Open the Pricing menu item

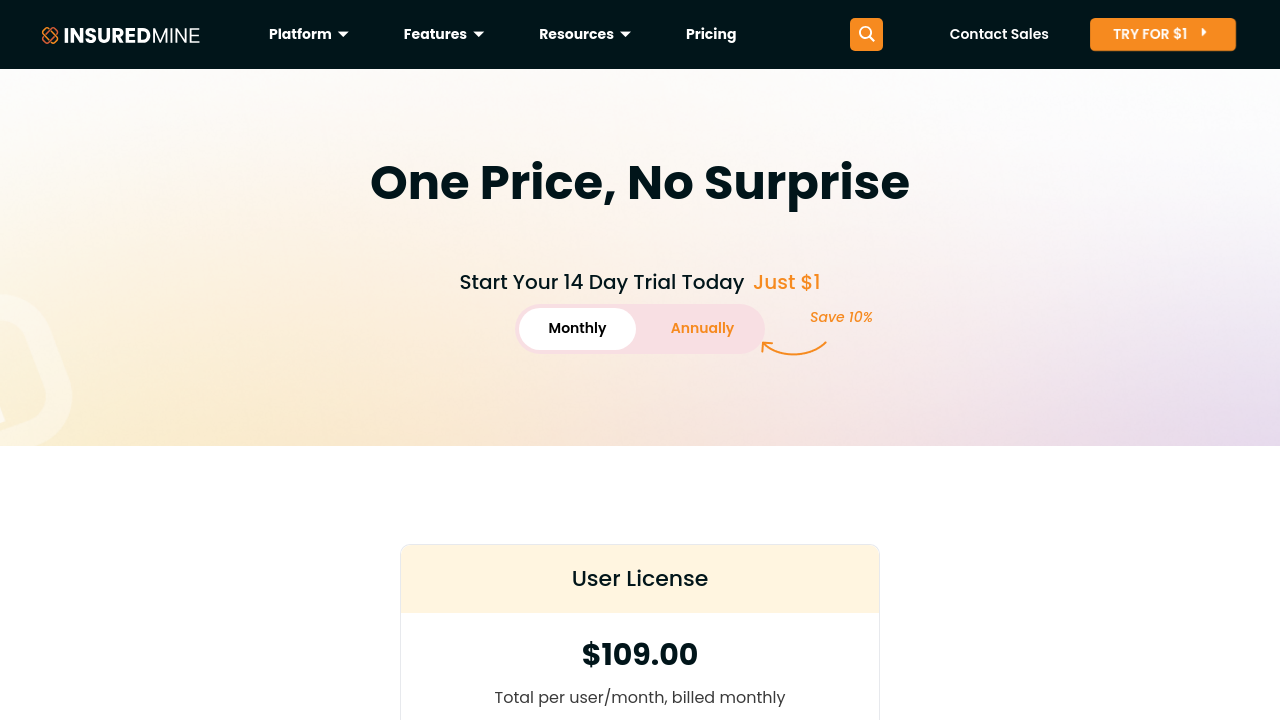click(711, 34)
